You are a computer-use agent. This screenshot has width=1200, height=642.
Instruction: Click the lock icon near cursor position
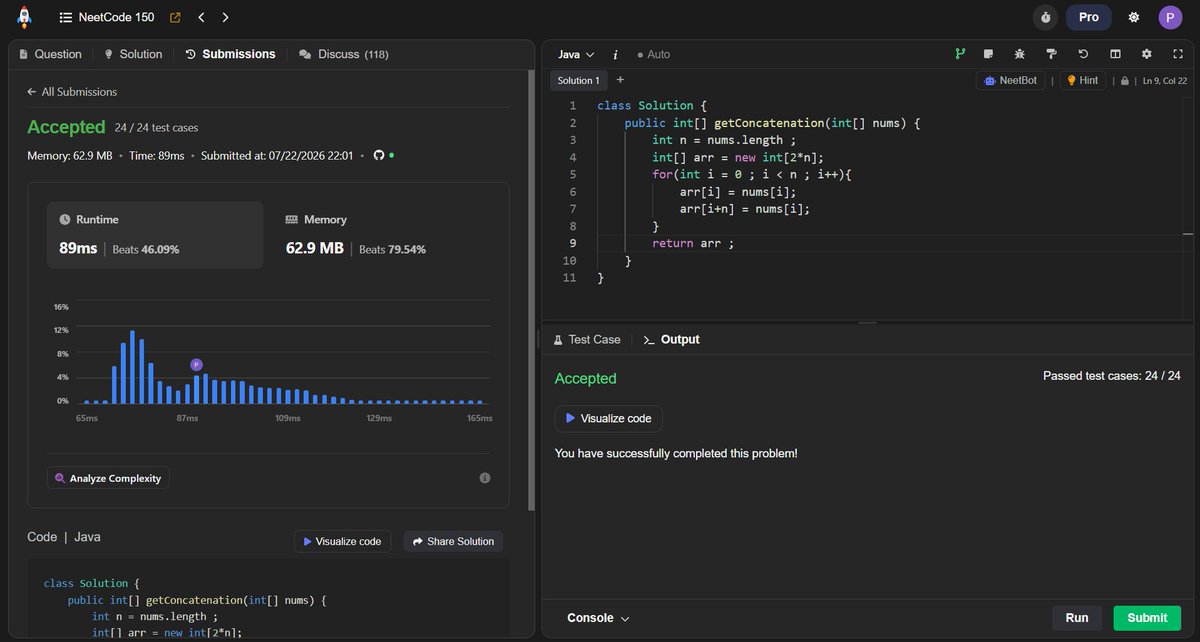(x=1124, y=81)
